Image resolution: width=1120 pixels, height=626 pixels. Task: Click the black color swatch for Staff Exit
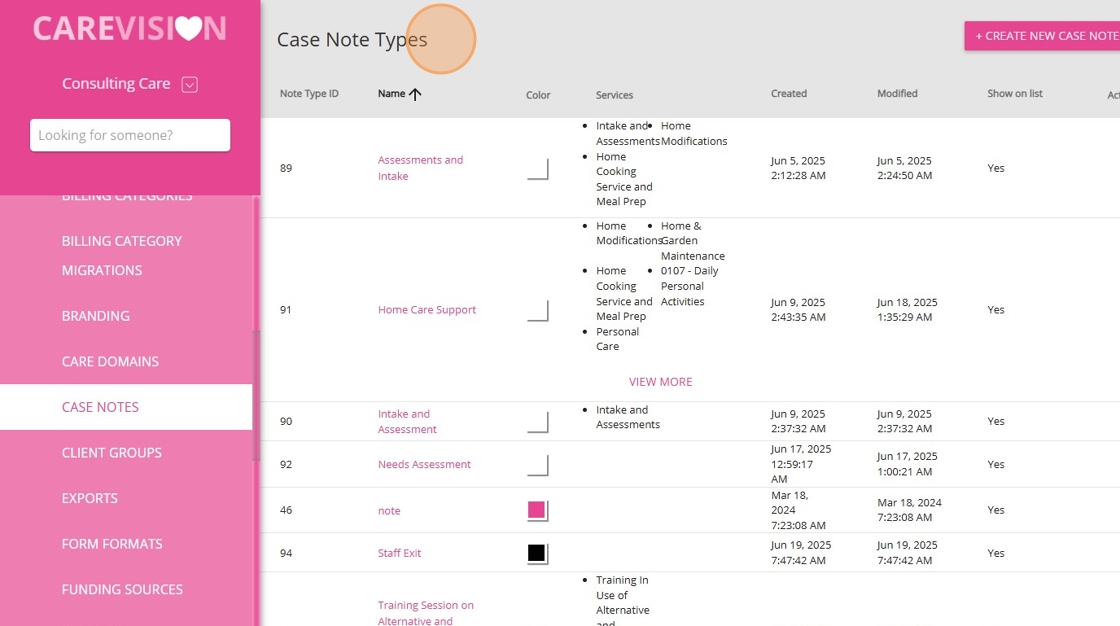(x=537, y=554)
